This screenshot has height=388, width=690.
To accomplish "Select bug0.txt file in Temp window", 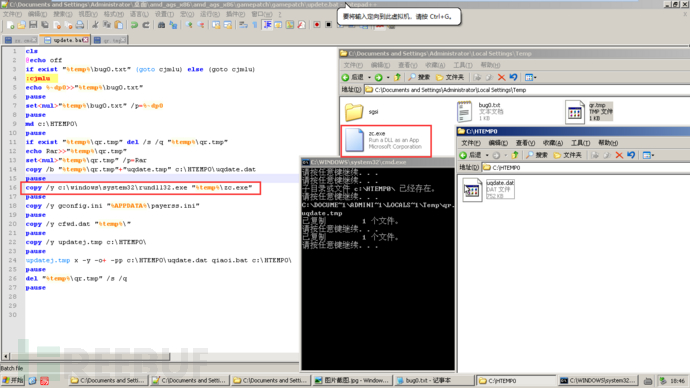I will tap(481, 112).
